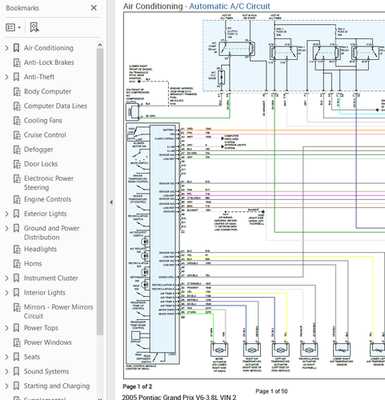The image size is (385, 400).
Task: Click the Ground and Power Distribution bookmark icon
Action: (x=16, y=228)
